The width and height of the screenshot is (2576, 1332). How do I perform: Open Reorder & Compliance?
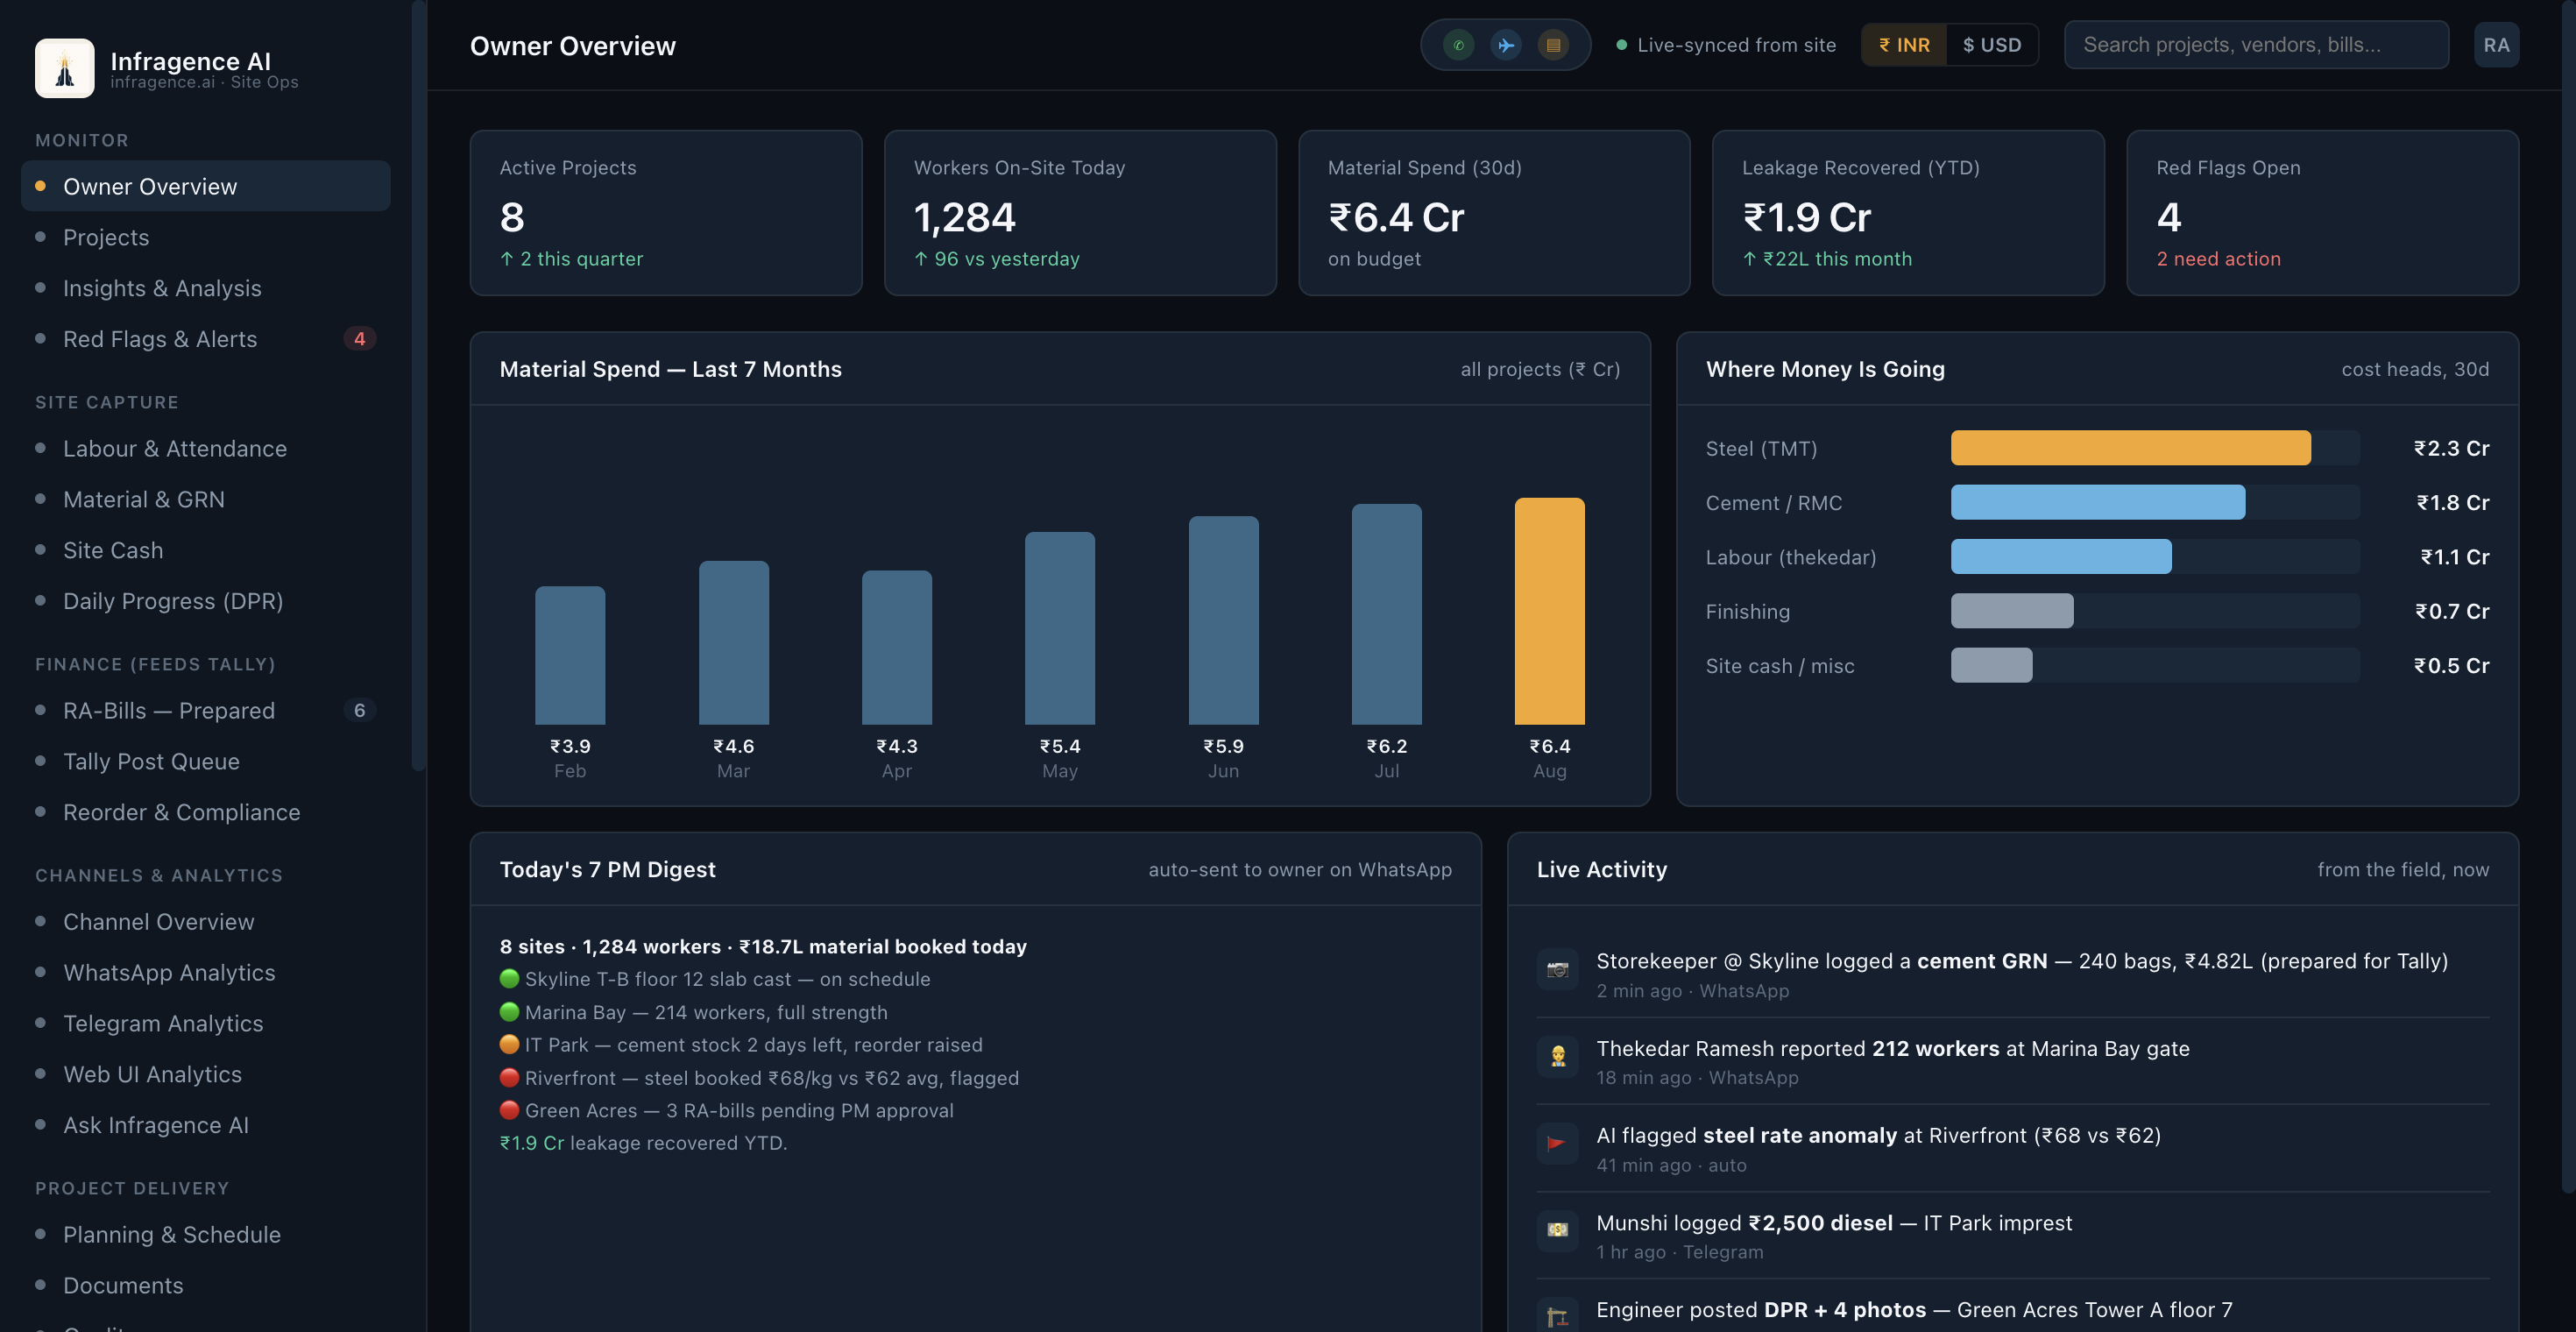tap(205, 812)
